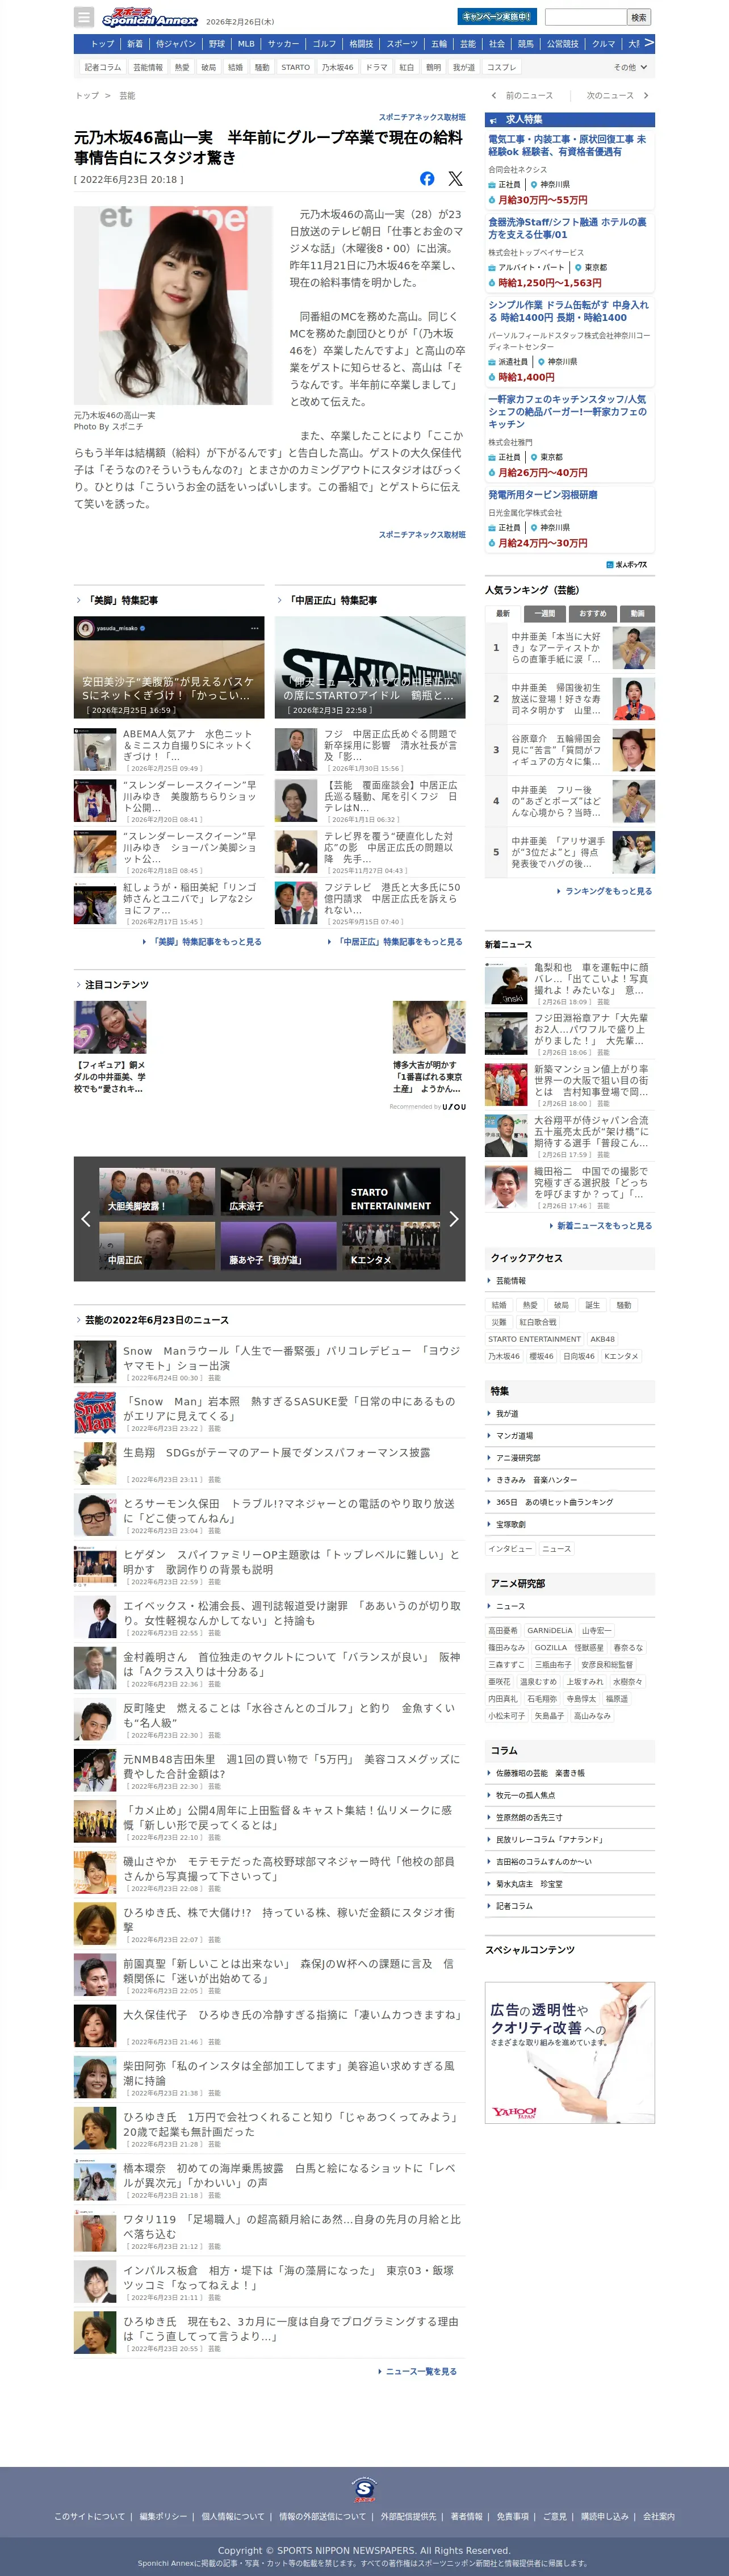Open サッカー in the navigation bar
The width and height of the screenshot is (729, 2576).
click(283, 44)
